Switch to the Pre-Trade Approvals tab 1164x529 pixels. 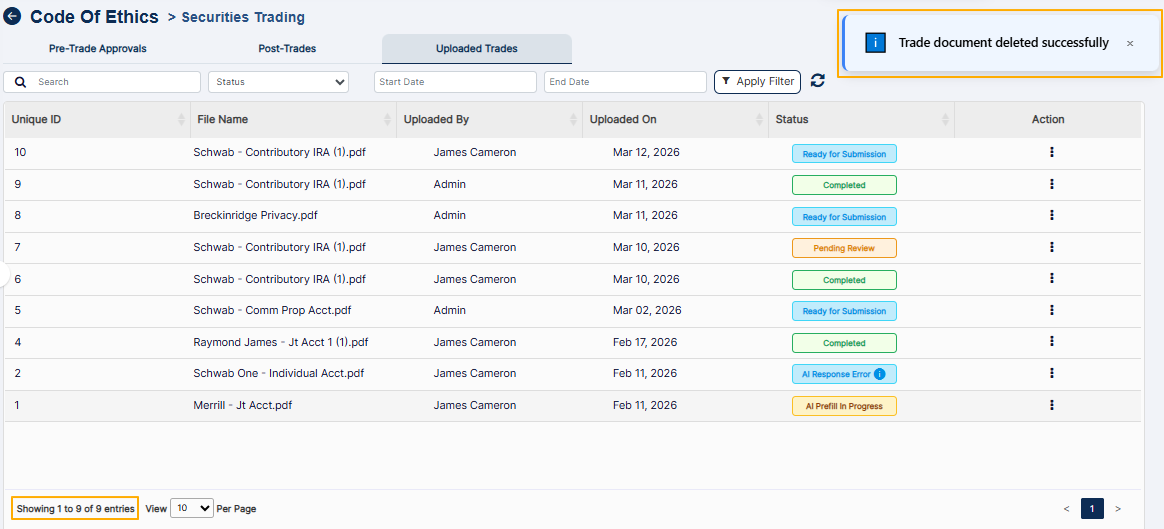[98, 48]
